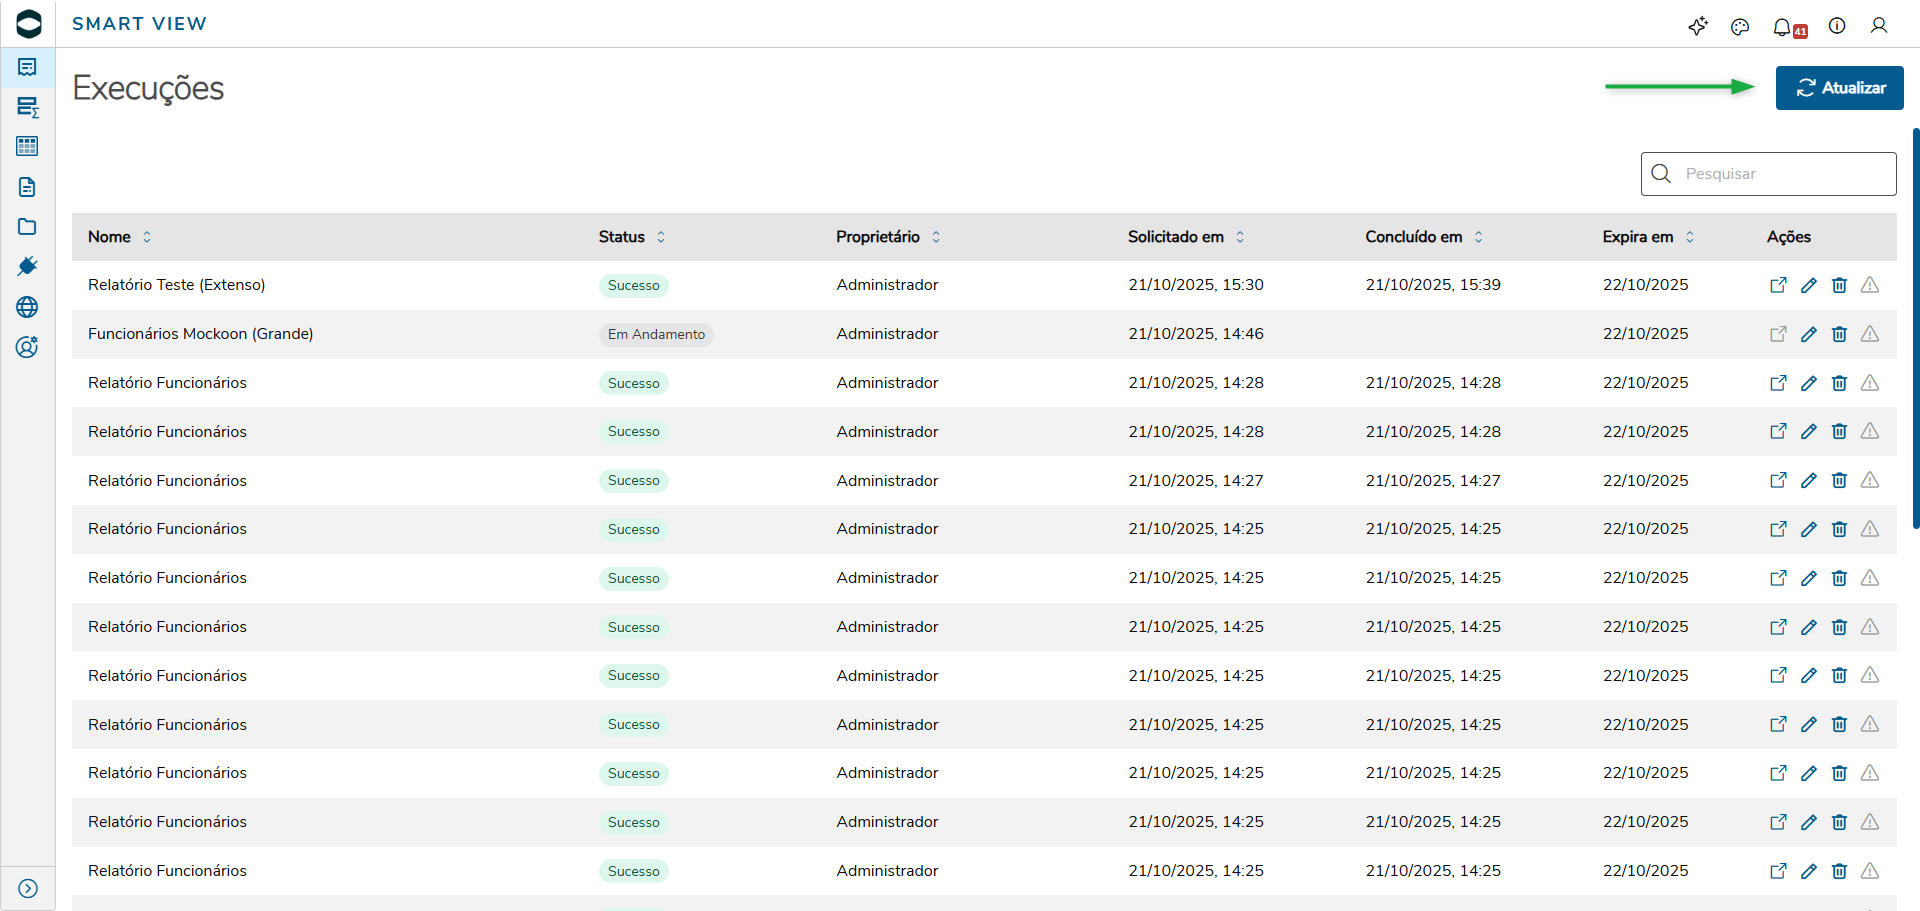Click the Atualizar refresh button
This screenshot has width=1920, height=911.
[x=1839, y=88]
